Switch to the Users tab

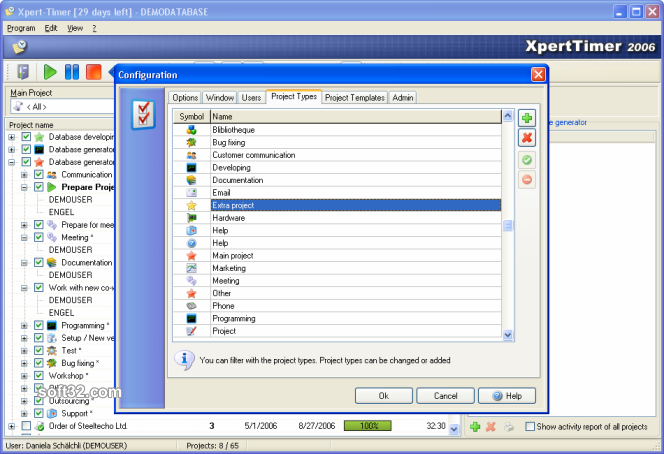pyautogui.click(x=251, y=98)
